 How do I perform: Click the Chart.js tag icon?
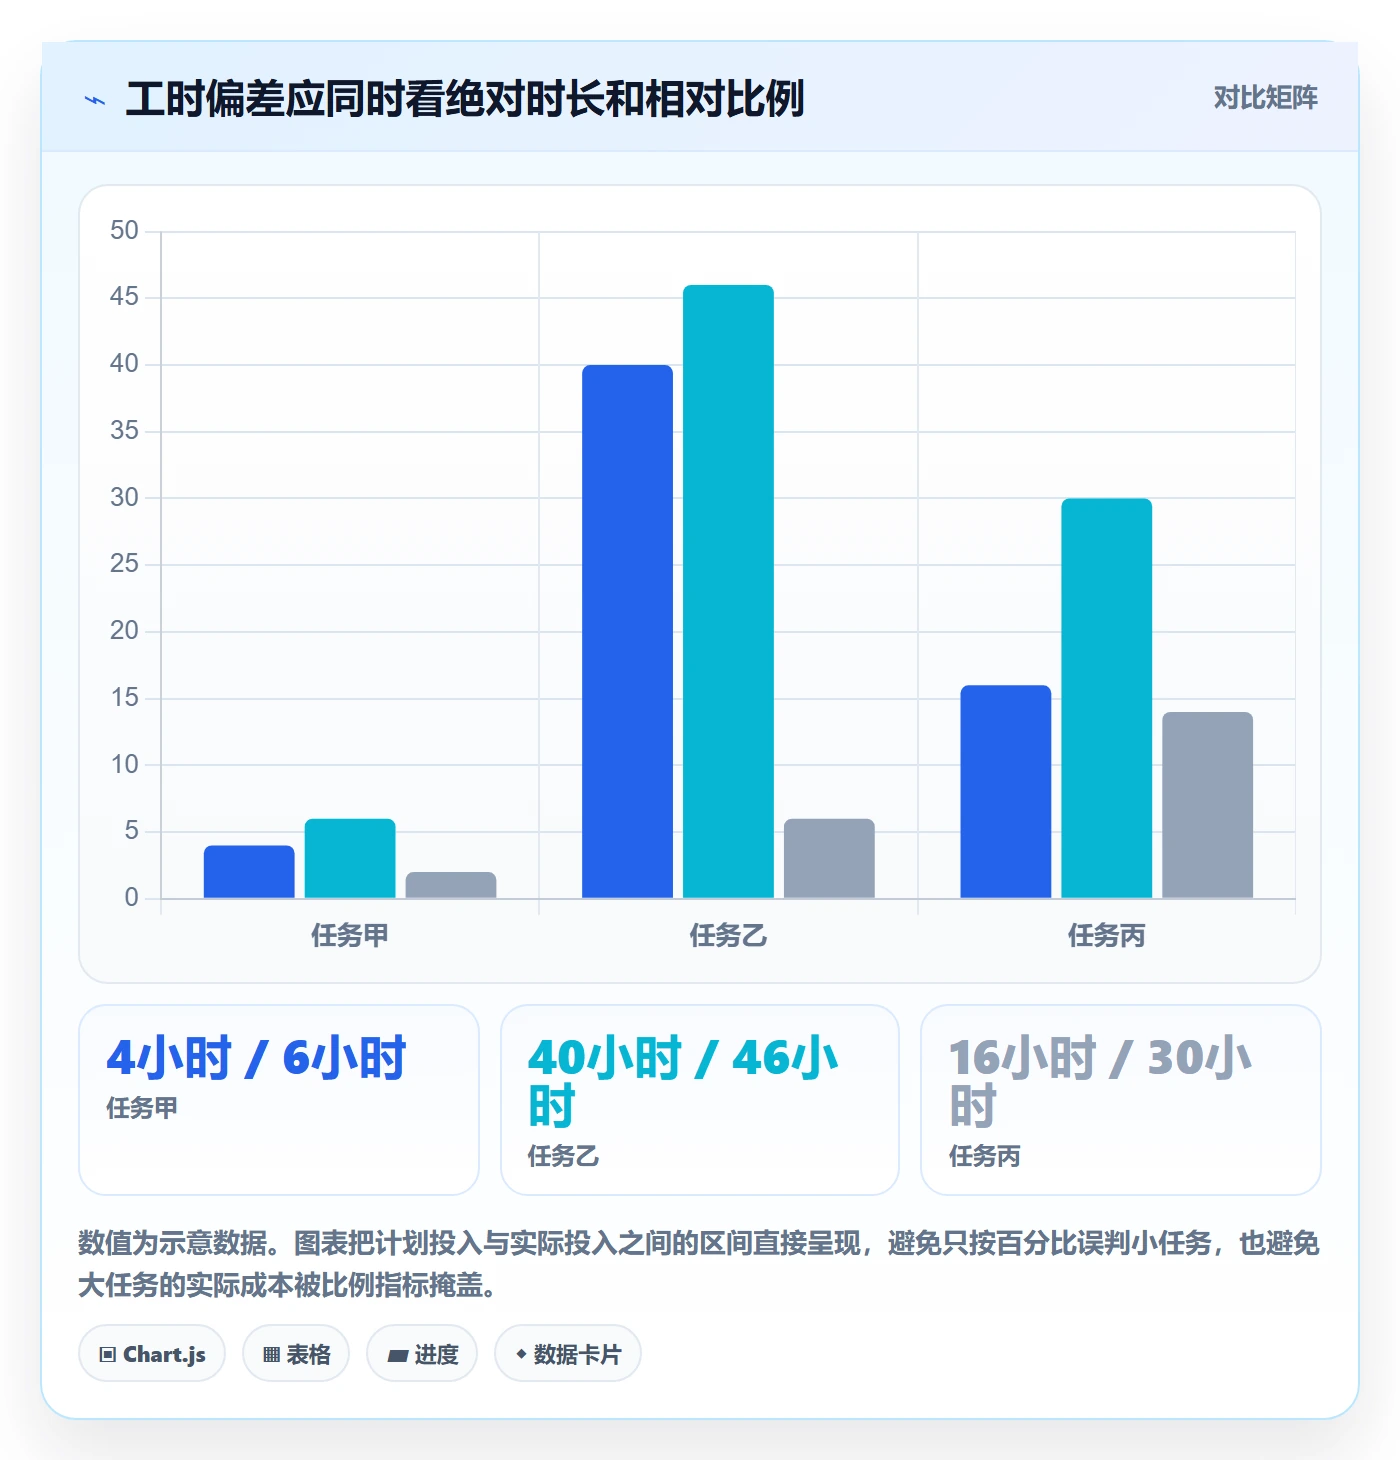click(x=108, y=1355)
